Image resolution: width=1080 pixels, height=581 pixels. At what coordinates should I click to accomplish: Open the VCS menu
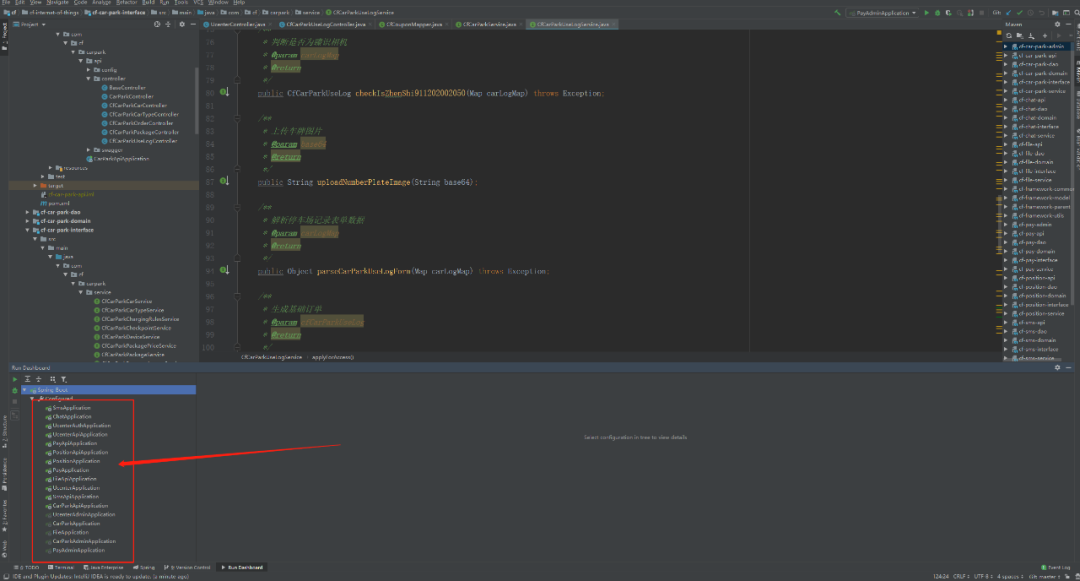[x=198, y=3]
